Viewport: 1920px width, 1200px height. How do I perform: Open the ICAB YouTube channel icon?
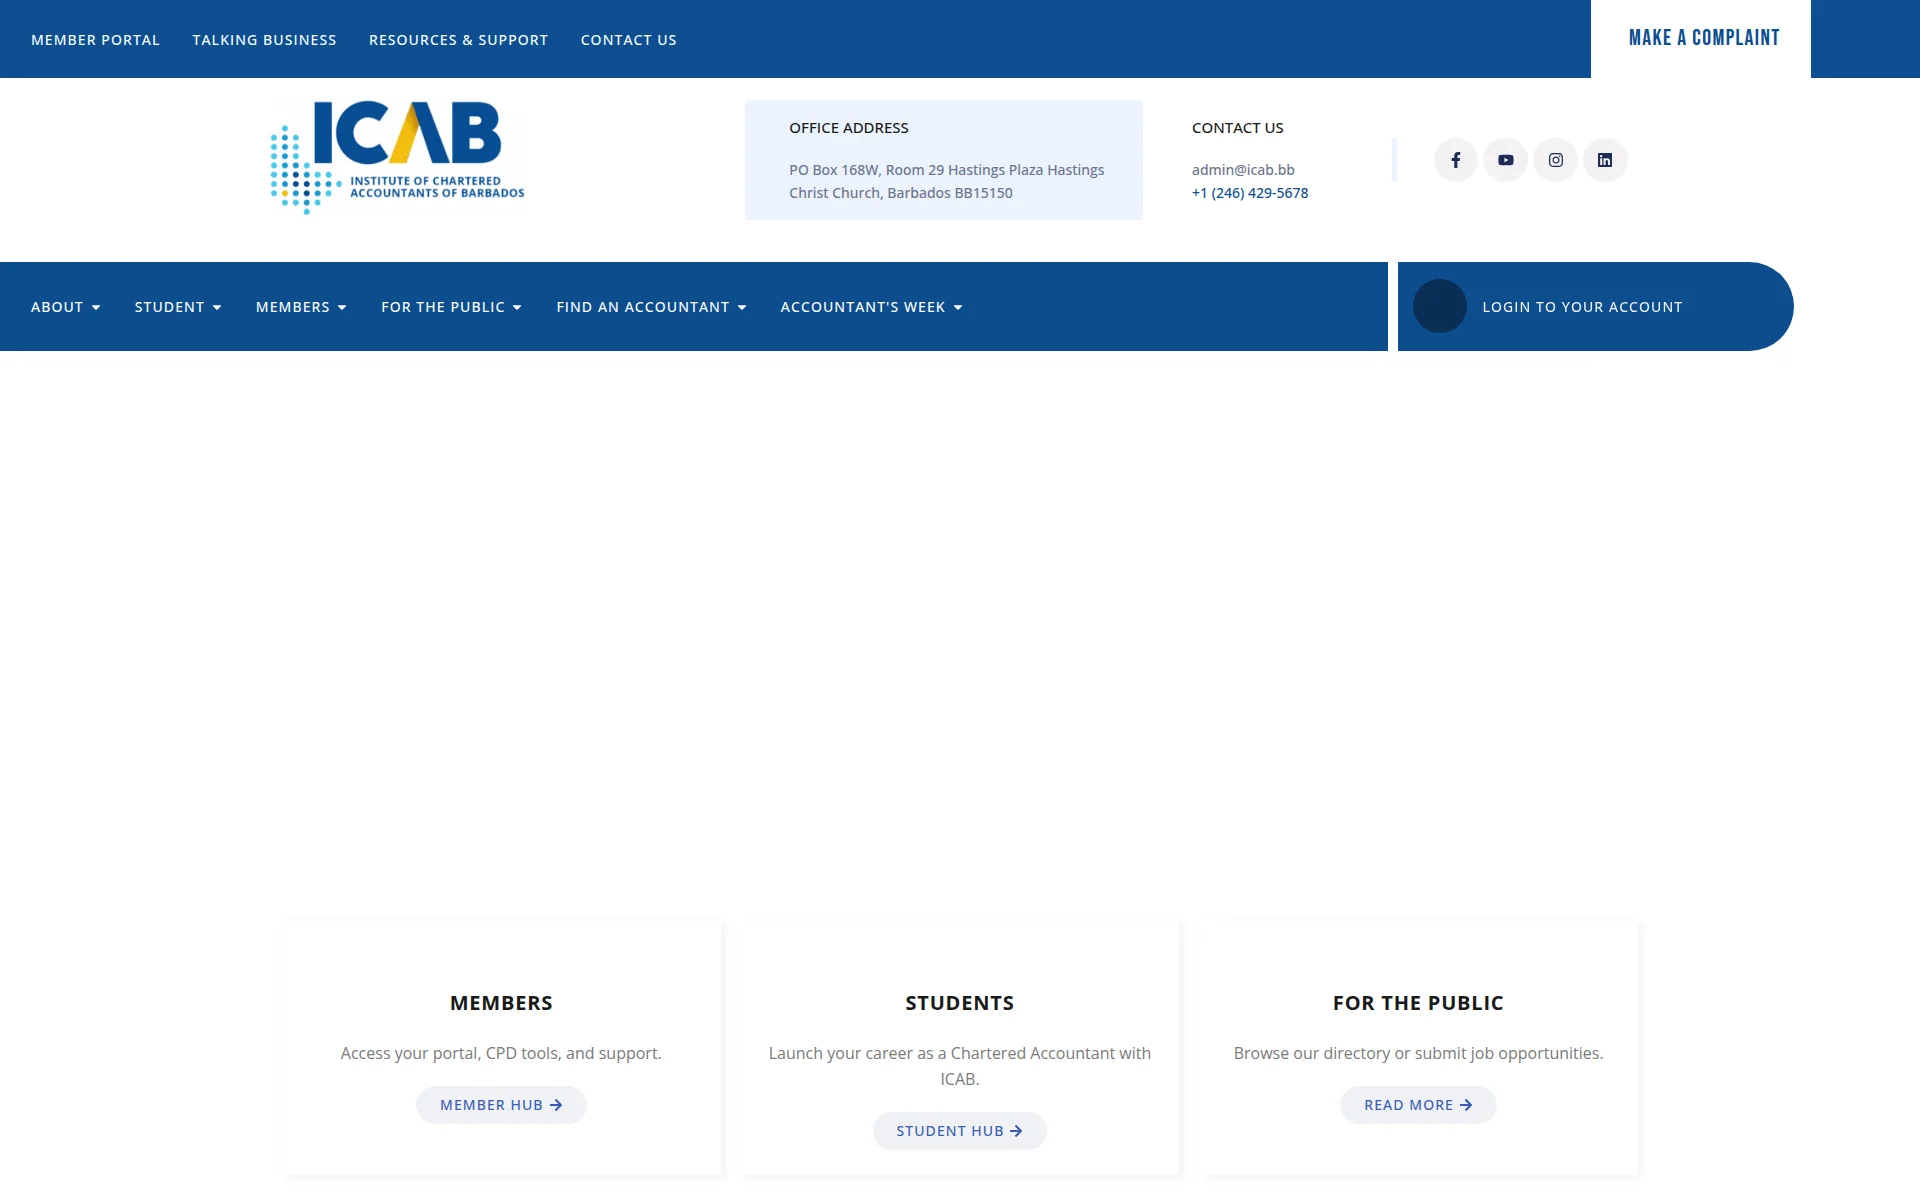tap(1505, 160)
